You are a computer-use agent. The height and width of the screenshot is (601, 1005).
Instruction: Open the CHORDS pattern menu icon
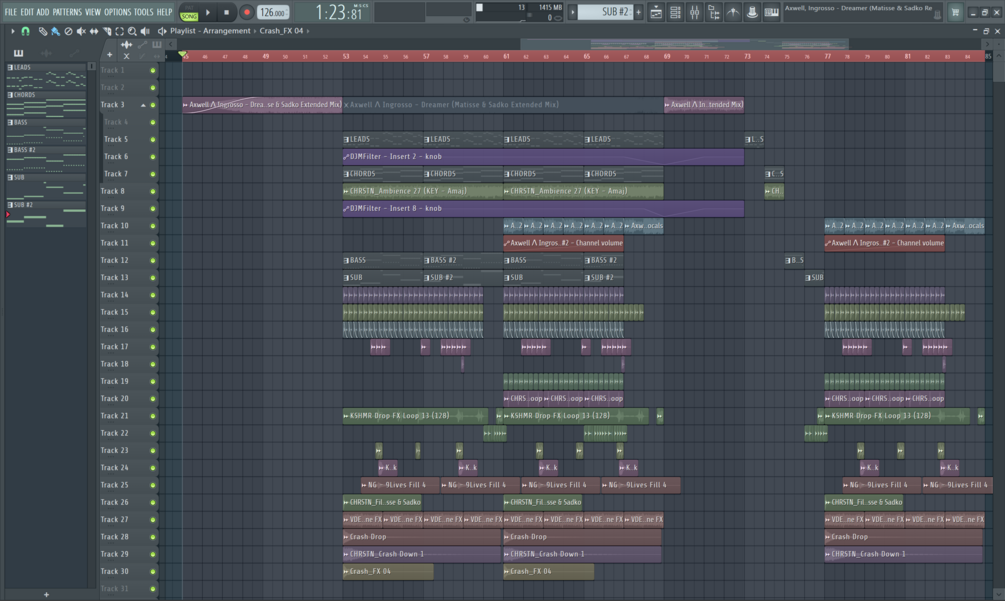coord(10,95)
